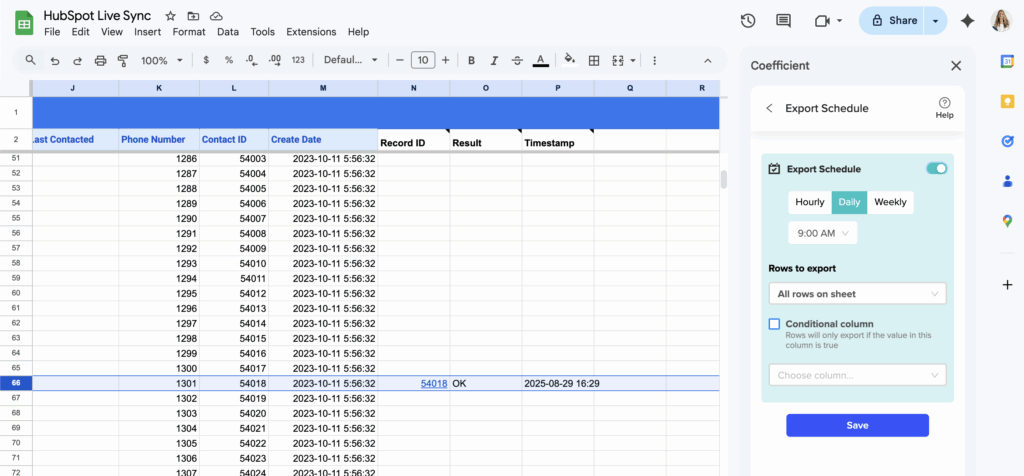Print the spreadsheet
The image size is (1024, 476).
pos(100,61)
